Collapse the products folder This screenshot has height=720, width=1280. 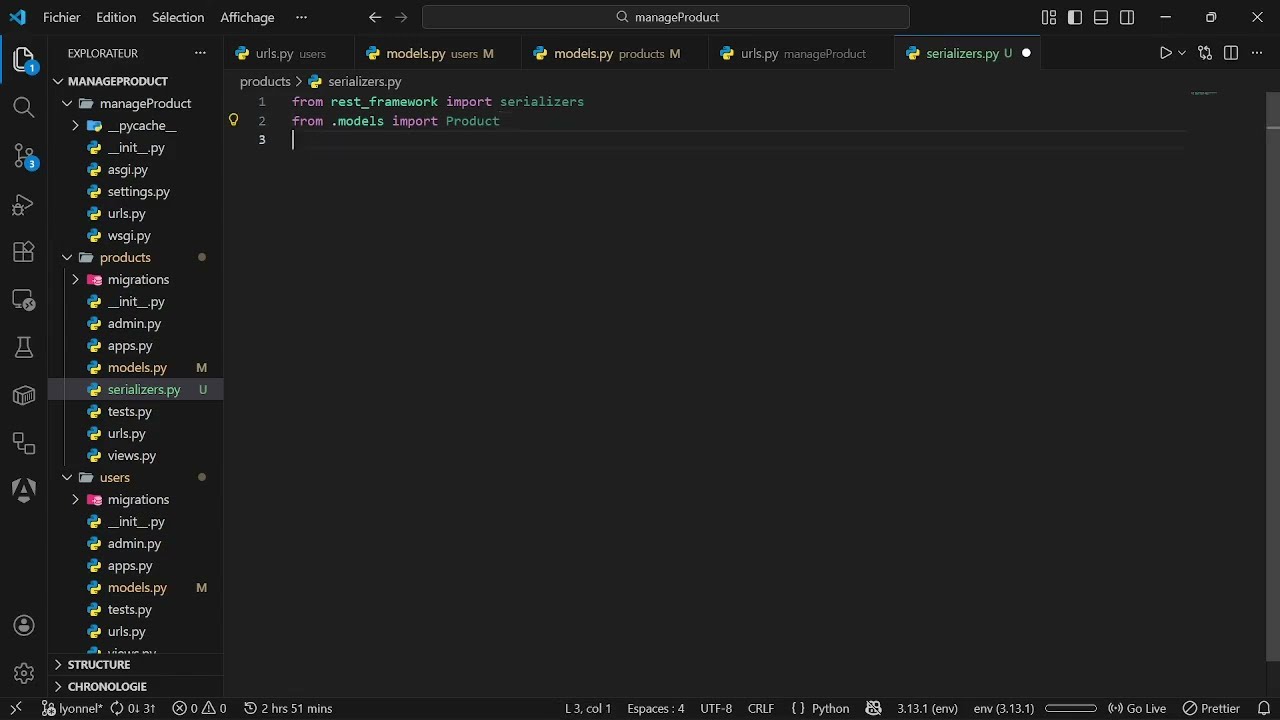(x=67, y=258)
